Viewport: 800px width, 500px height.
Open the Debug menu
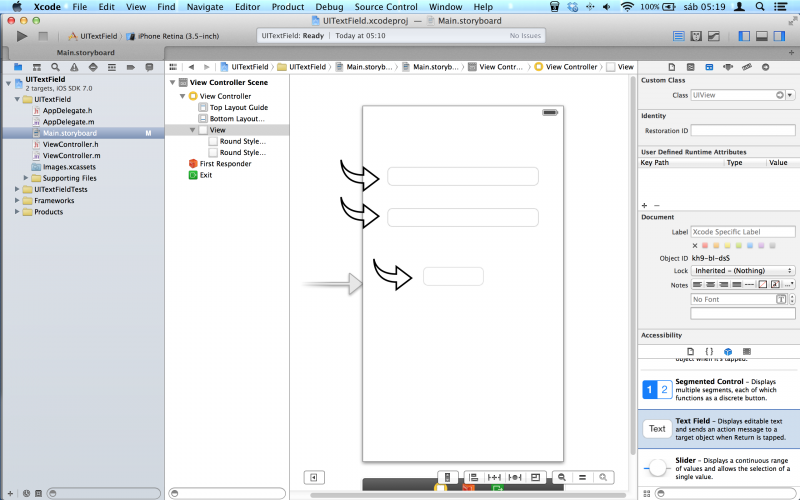[329, 7]
